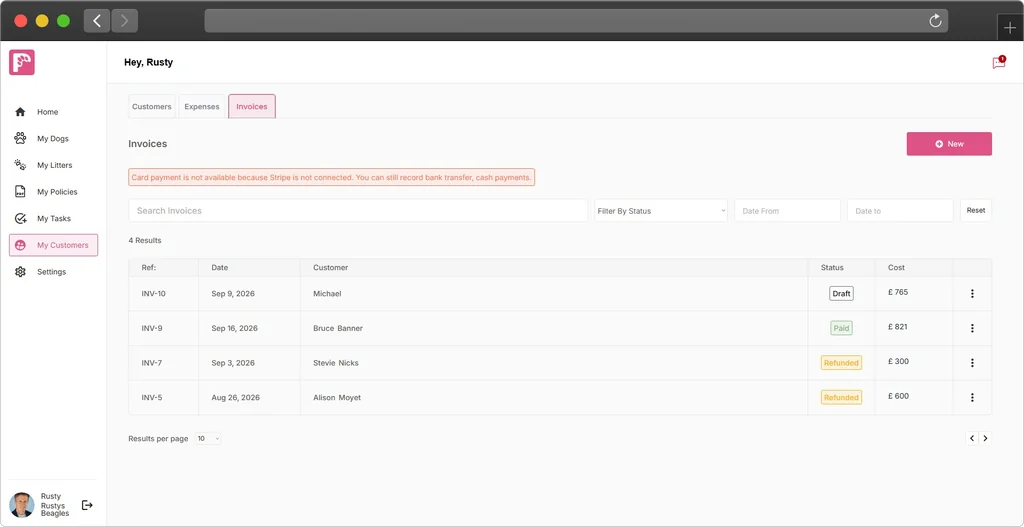Click the Customer column header
This screenshot has width=1024, height=527.
330,268
